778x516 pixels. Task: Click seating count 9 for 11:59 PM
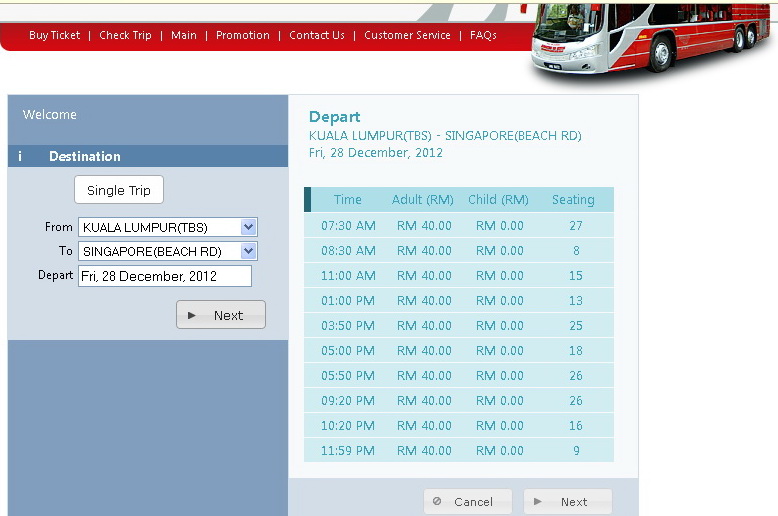[x=576, y=451]
